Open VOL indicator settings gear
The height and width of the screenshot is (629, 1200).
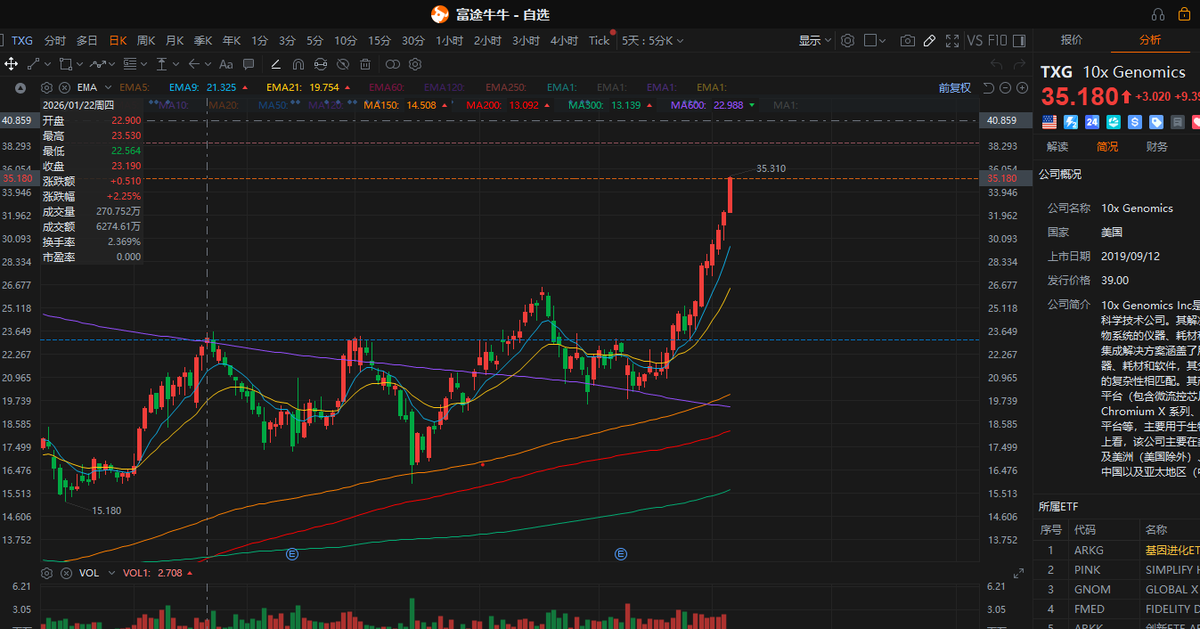point(46,573)
